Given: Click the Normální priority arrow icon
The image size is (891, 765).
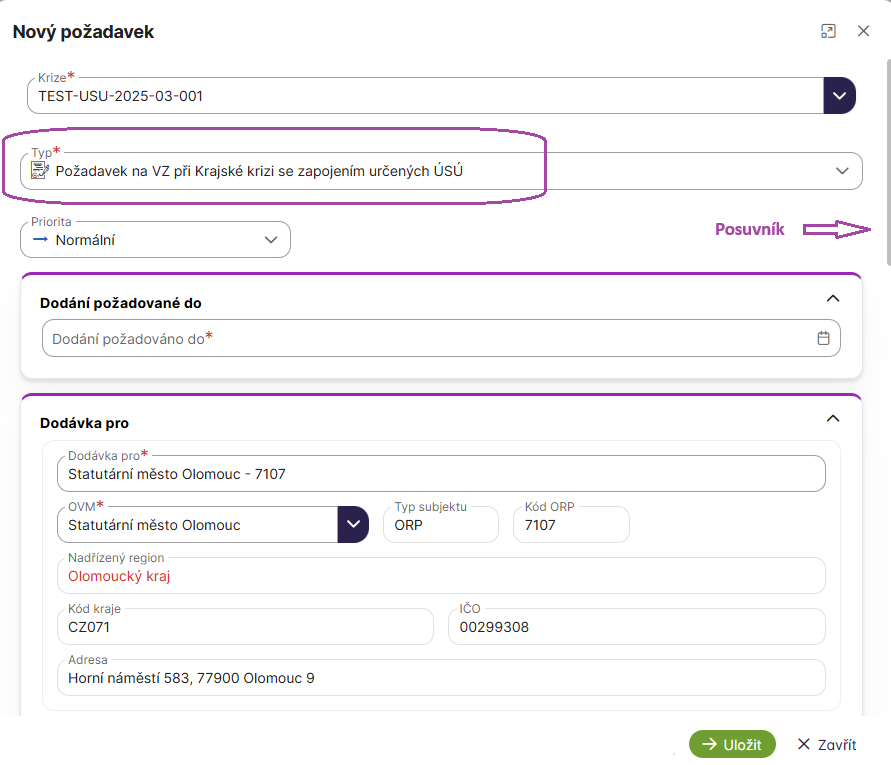Looking at the screenshot, I should (40, 240).
